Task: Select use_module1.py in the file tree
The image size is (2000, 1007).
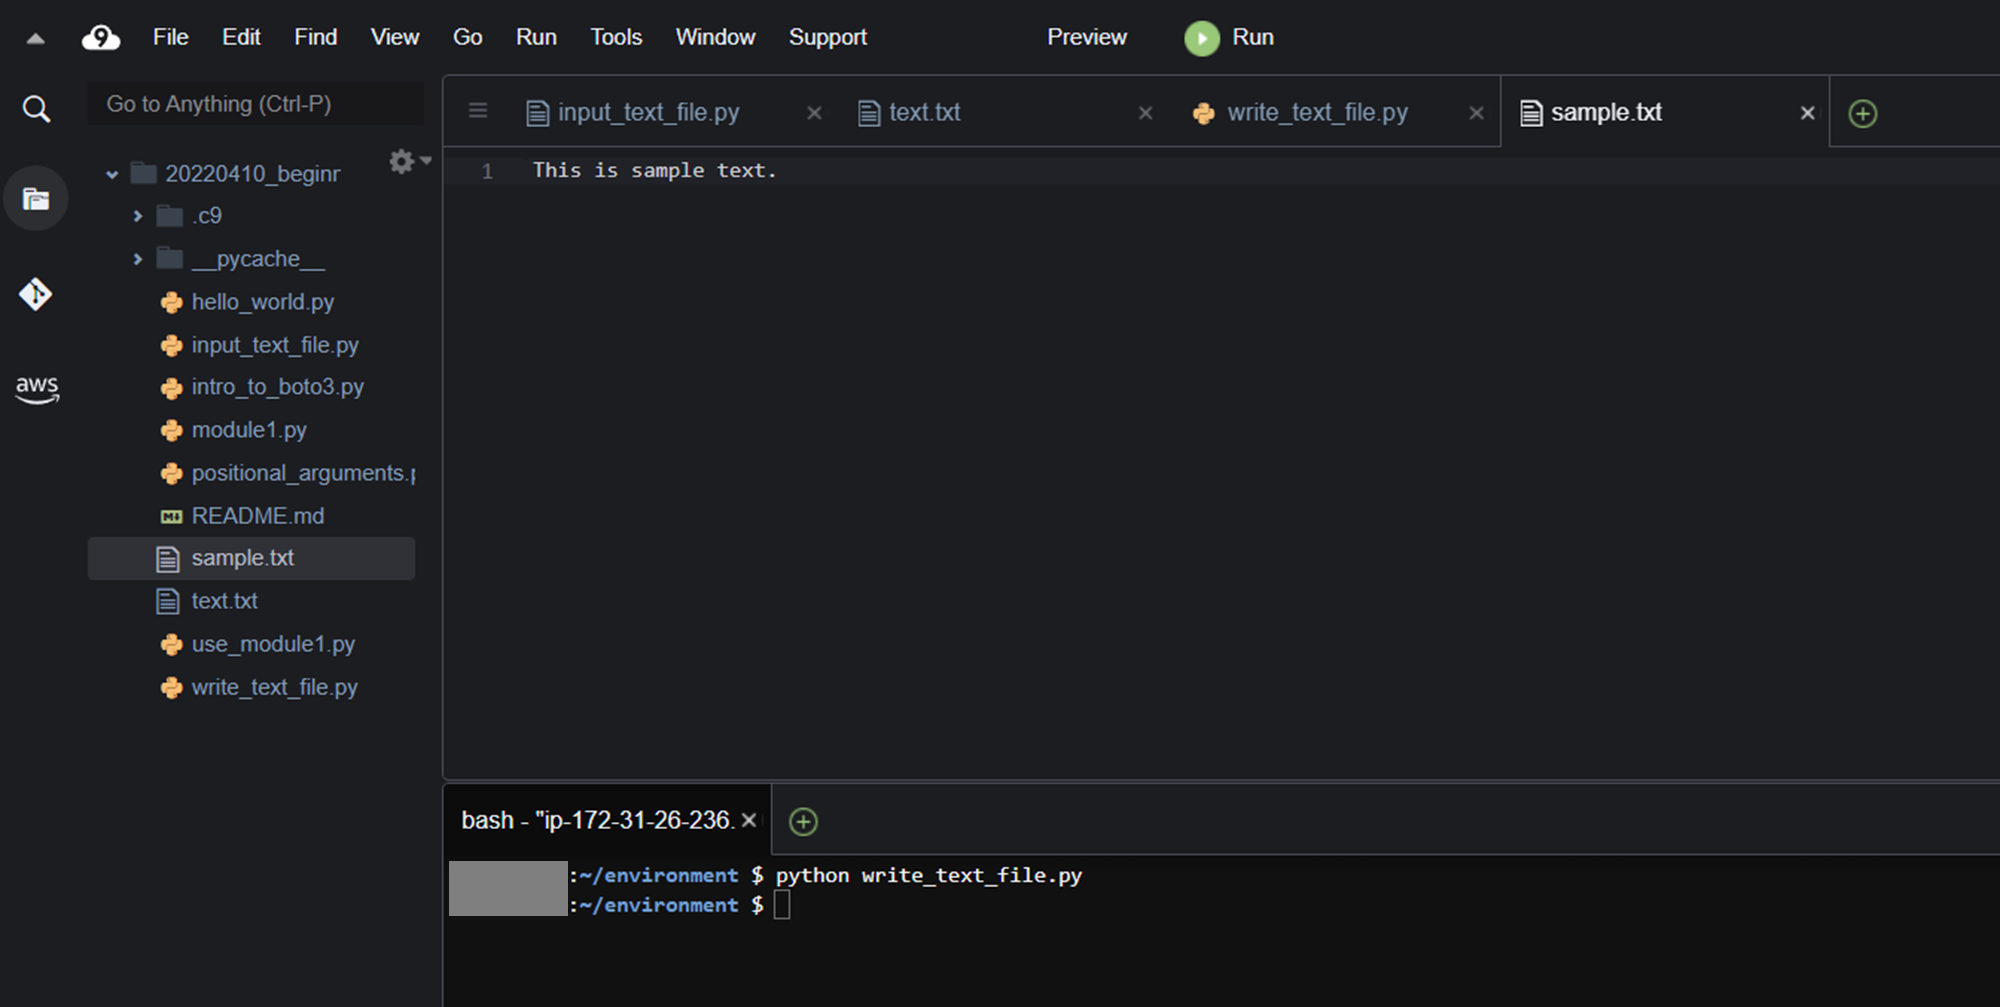Action: (273, 644)
